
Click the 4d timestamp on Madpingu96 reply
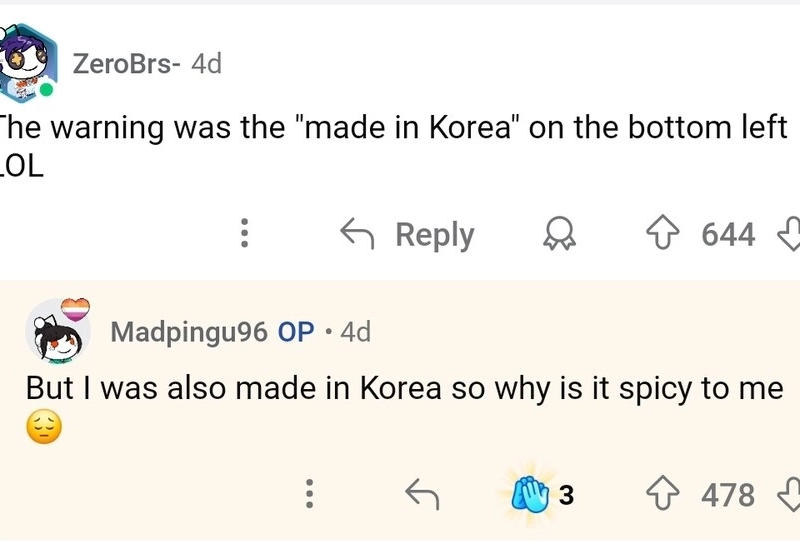tap(355, 332)
